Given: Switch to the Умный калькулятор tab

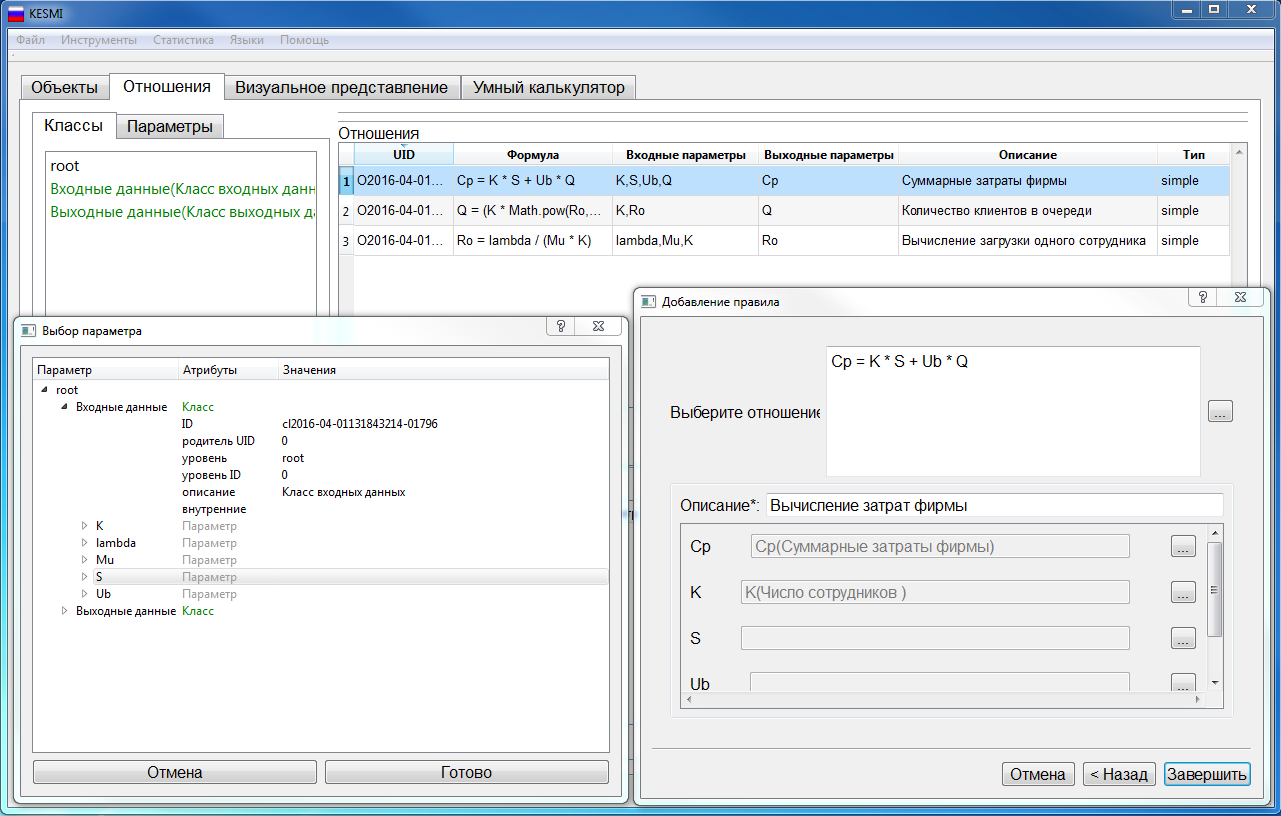Looking at the screenshot, I should tap(549, 87).
